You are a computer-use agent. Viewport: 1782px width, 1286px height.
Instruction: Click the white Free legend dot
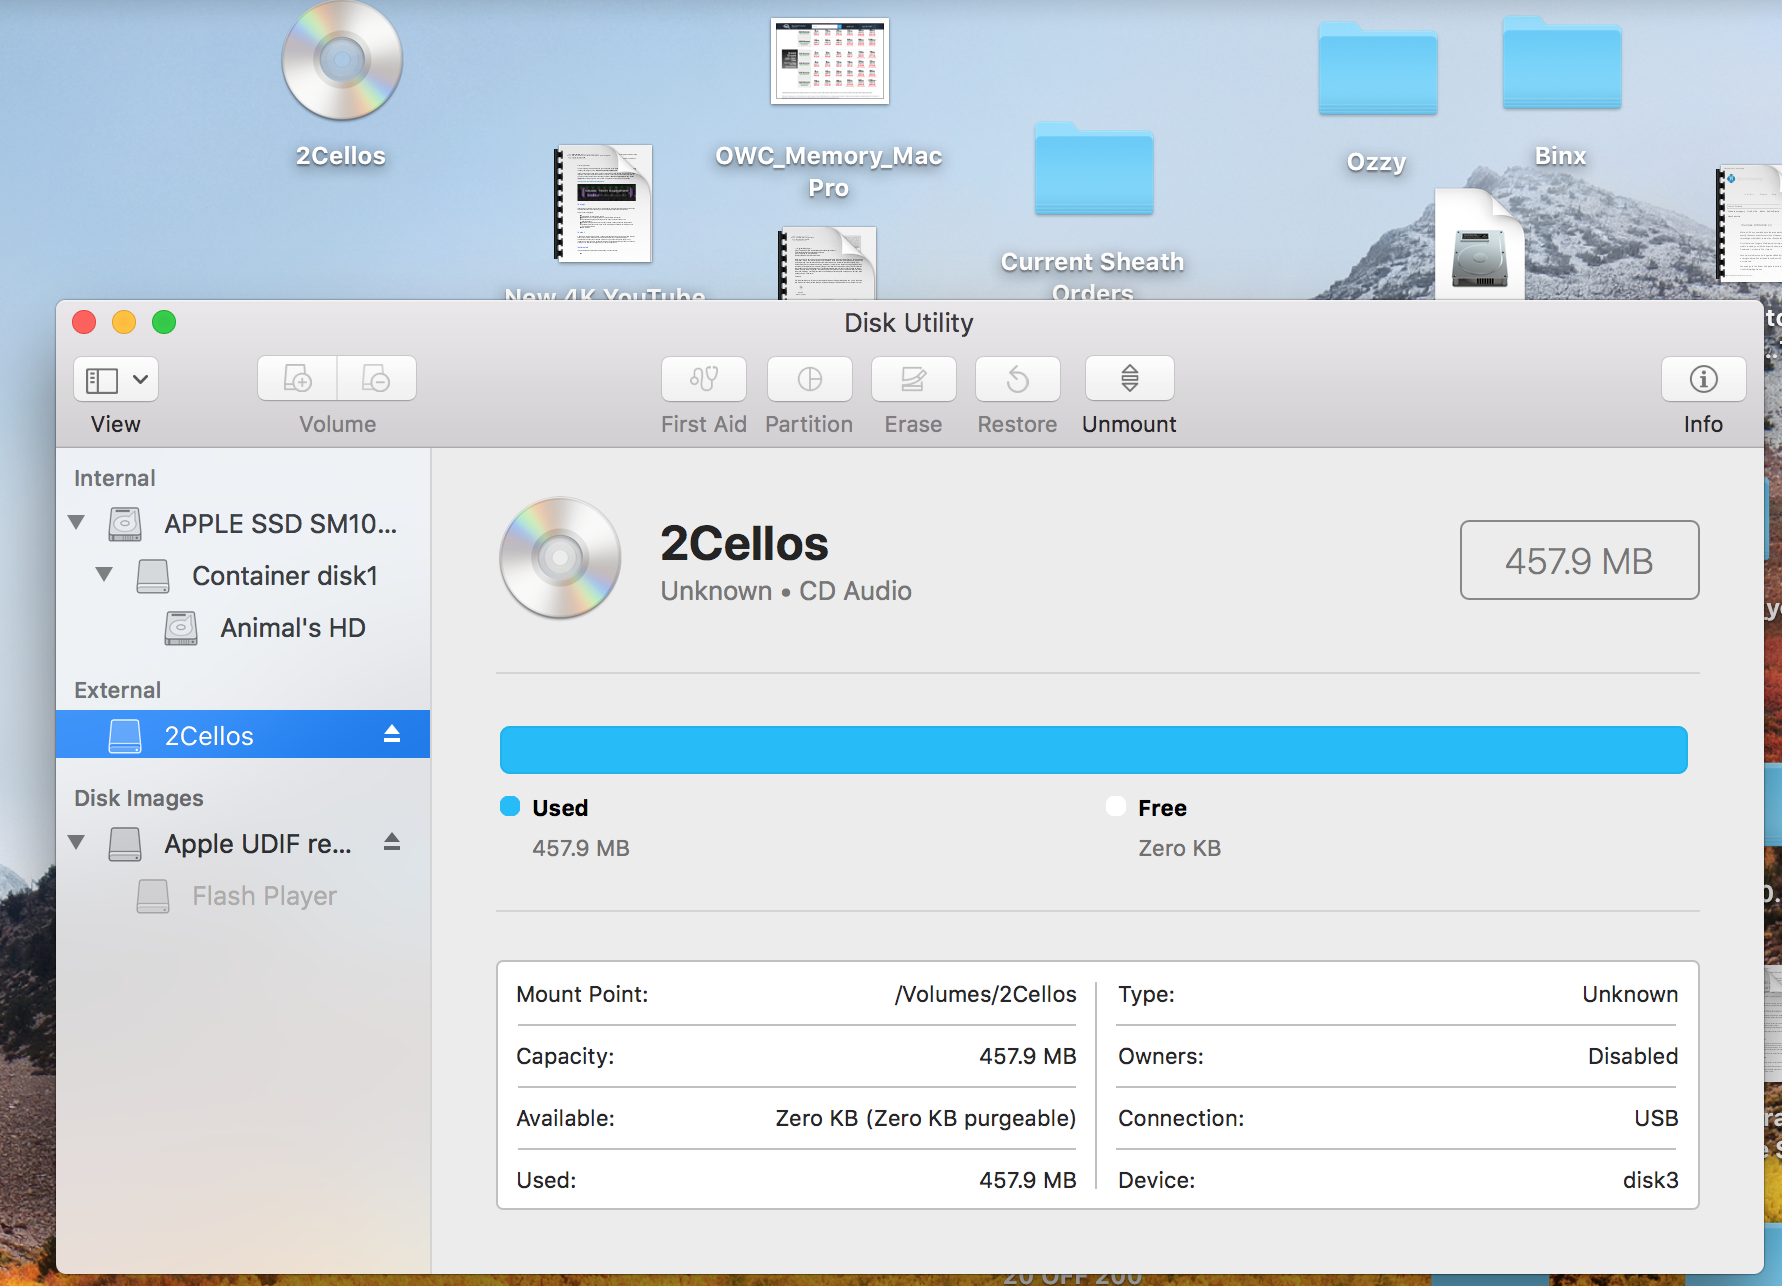[1116, 806]
